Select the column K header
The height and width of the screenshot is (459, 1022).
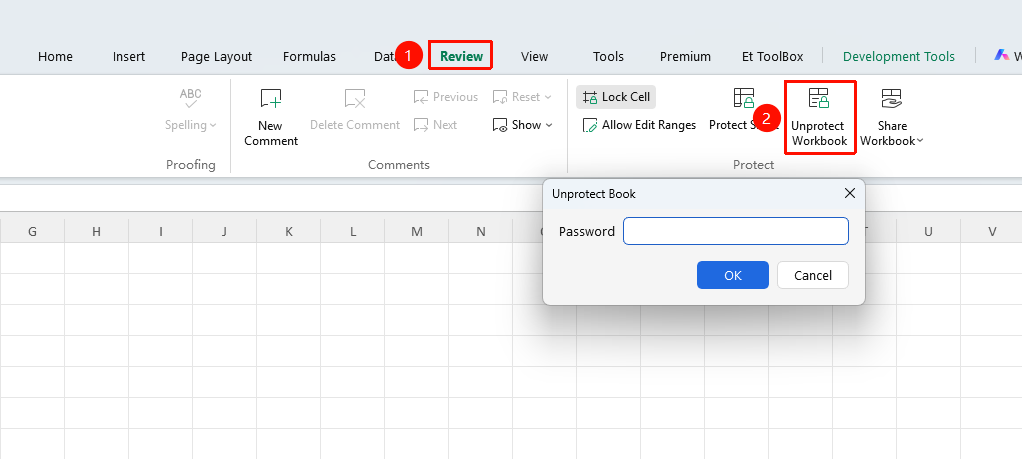click(x=289, y=231)
